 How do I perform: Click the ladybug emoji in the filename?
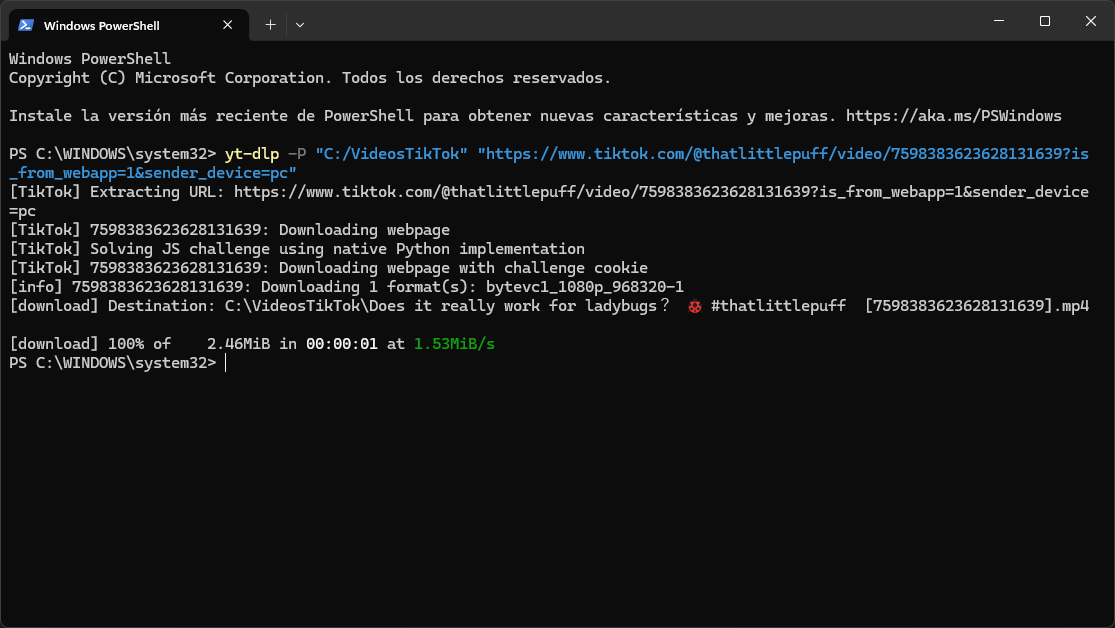[695, 307]
